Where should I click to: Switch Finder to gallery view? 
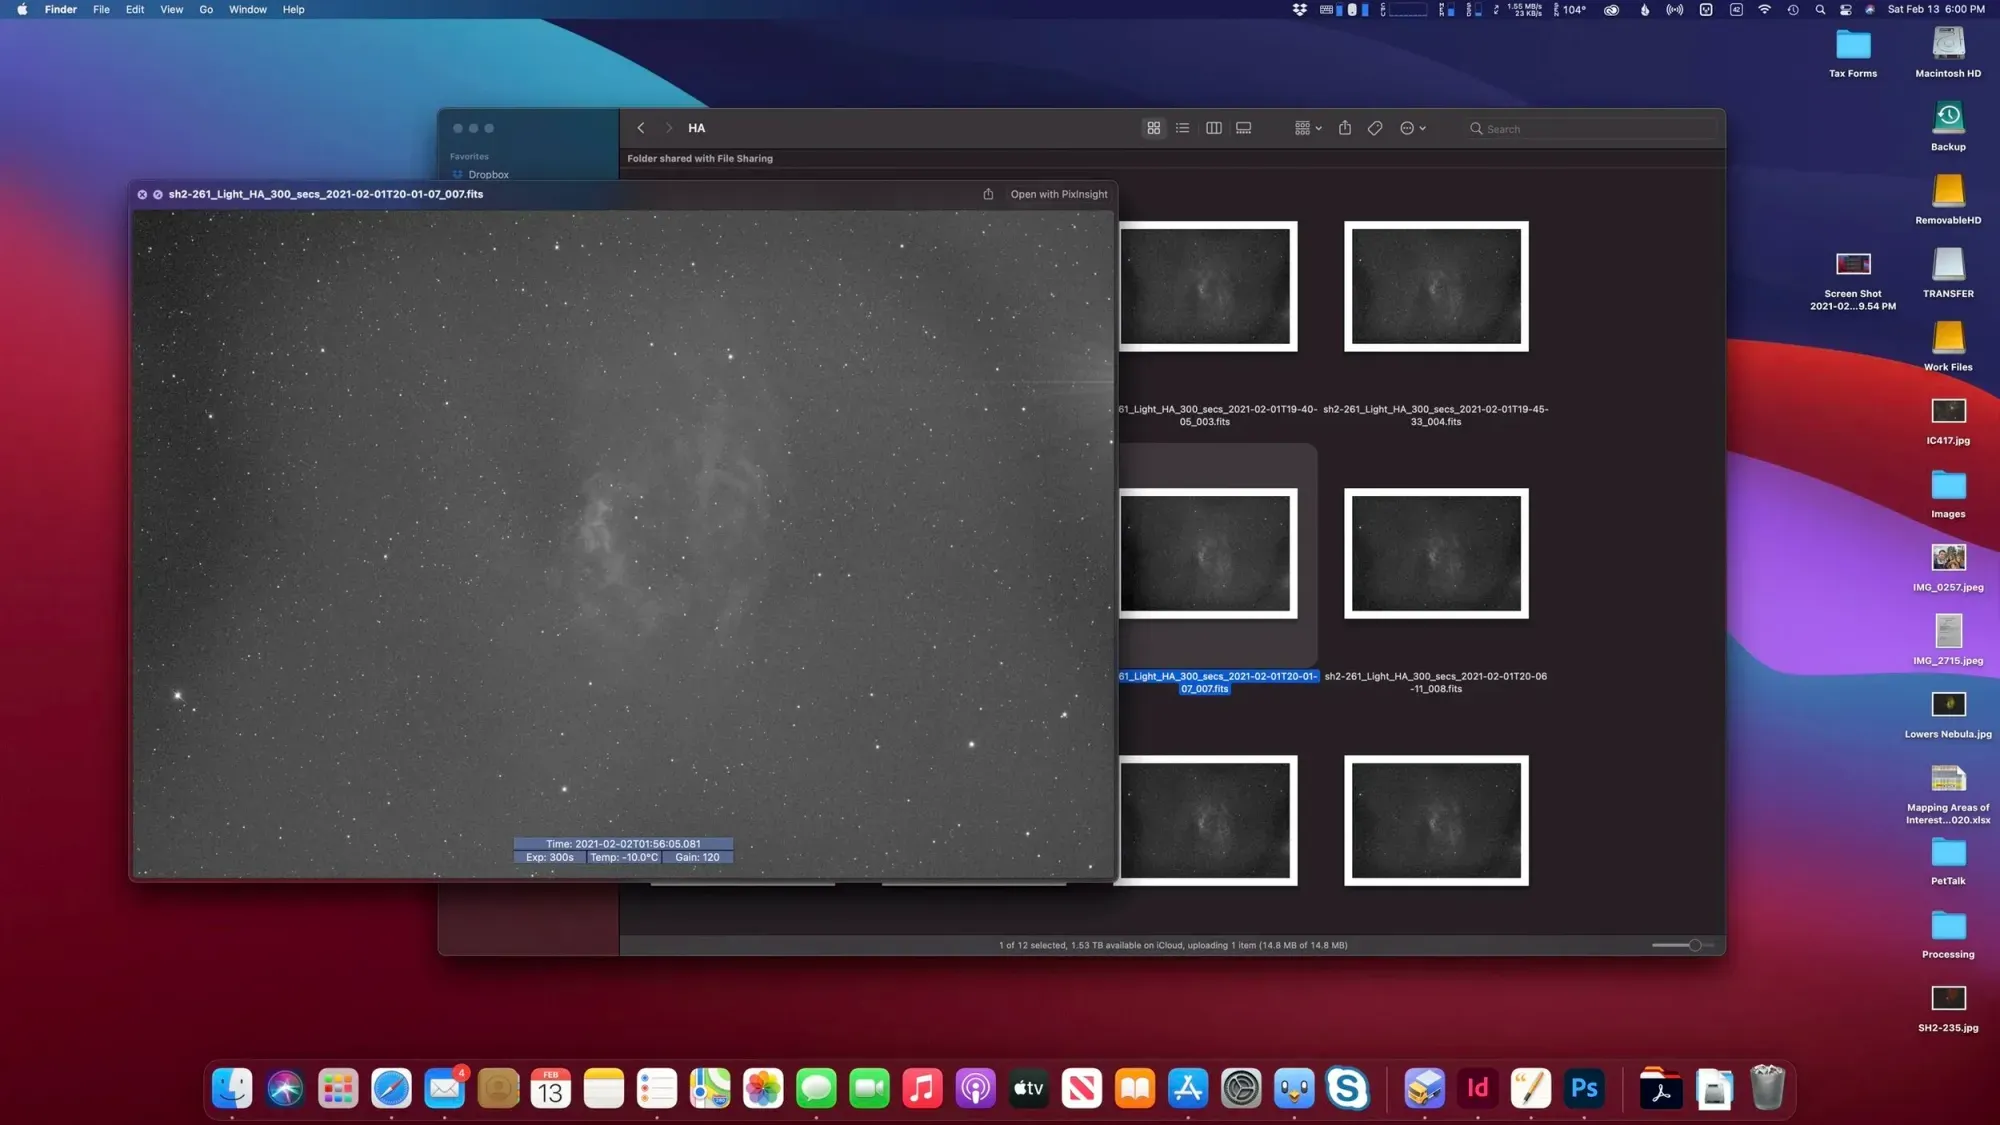(1243, 128)
